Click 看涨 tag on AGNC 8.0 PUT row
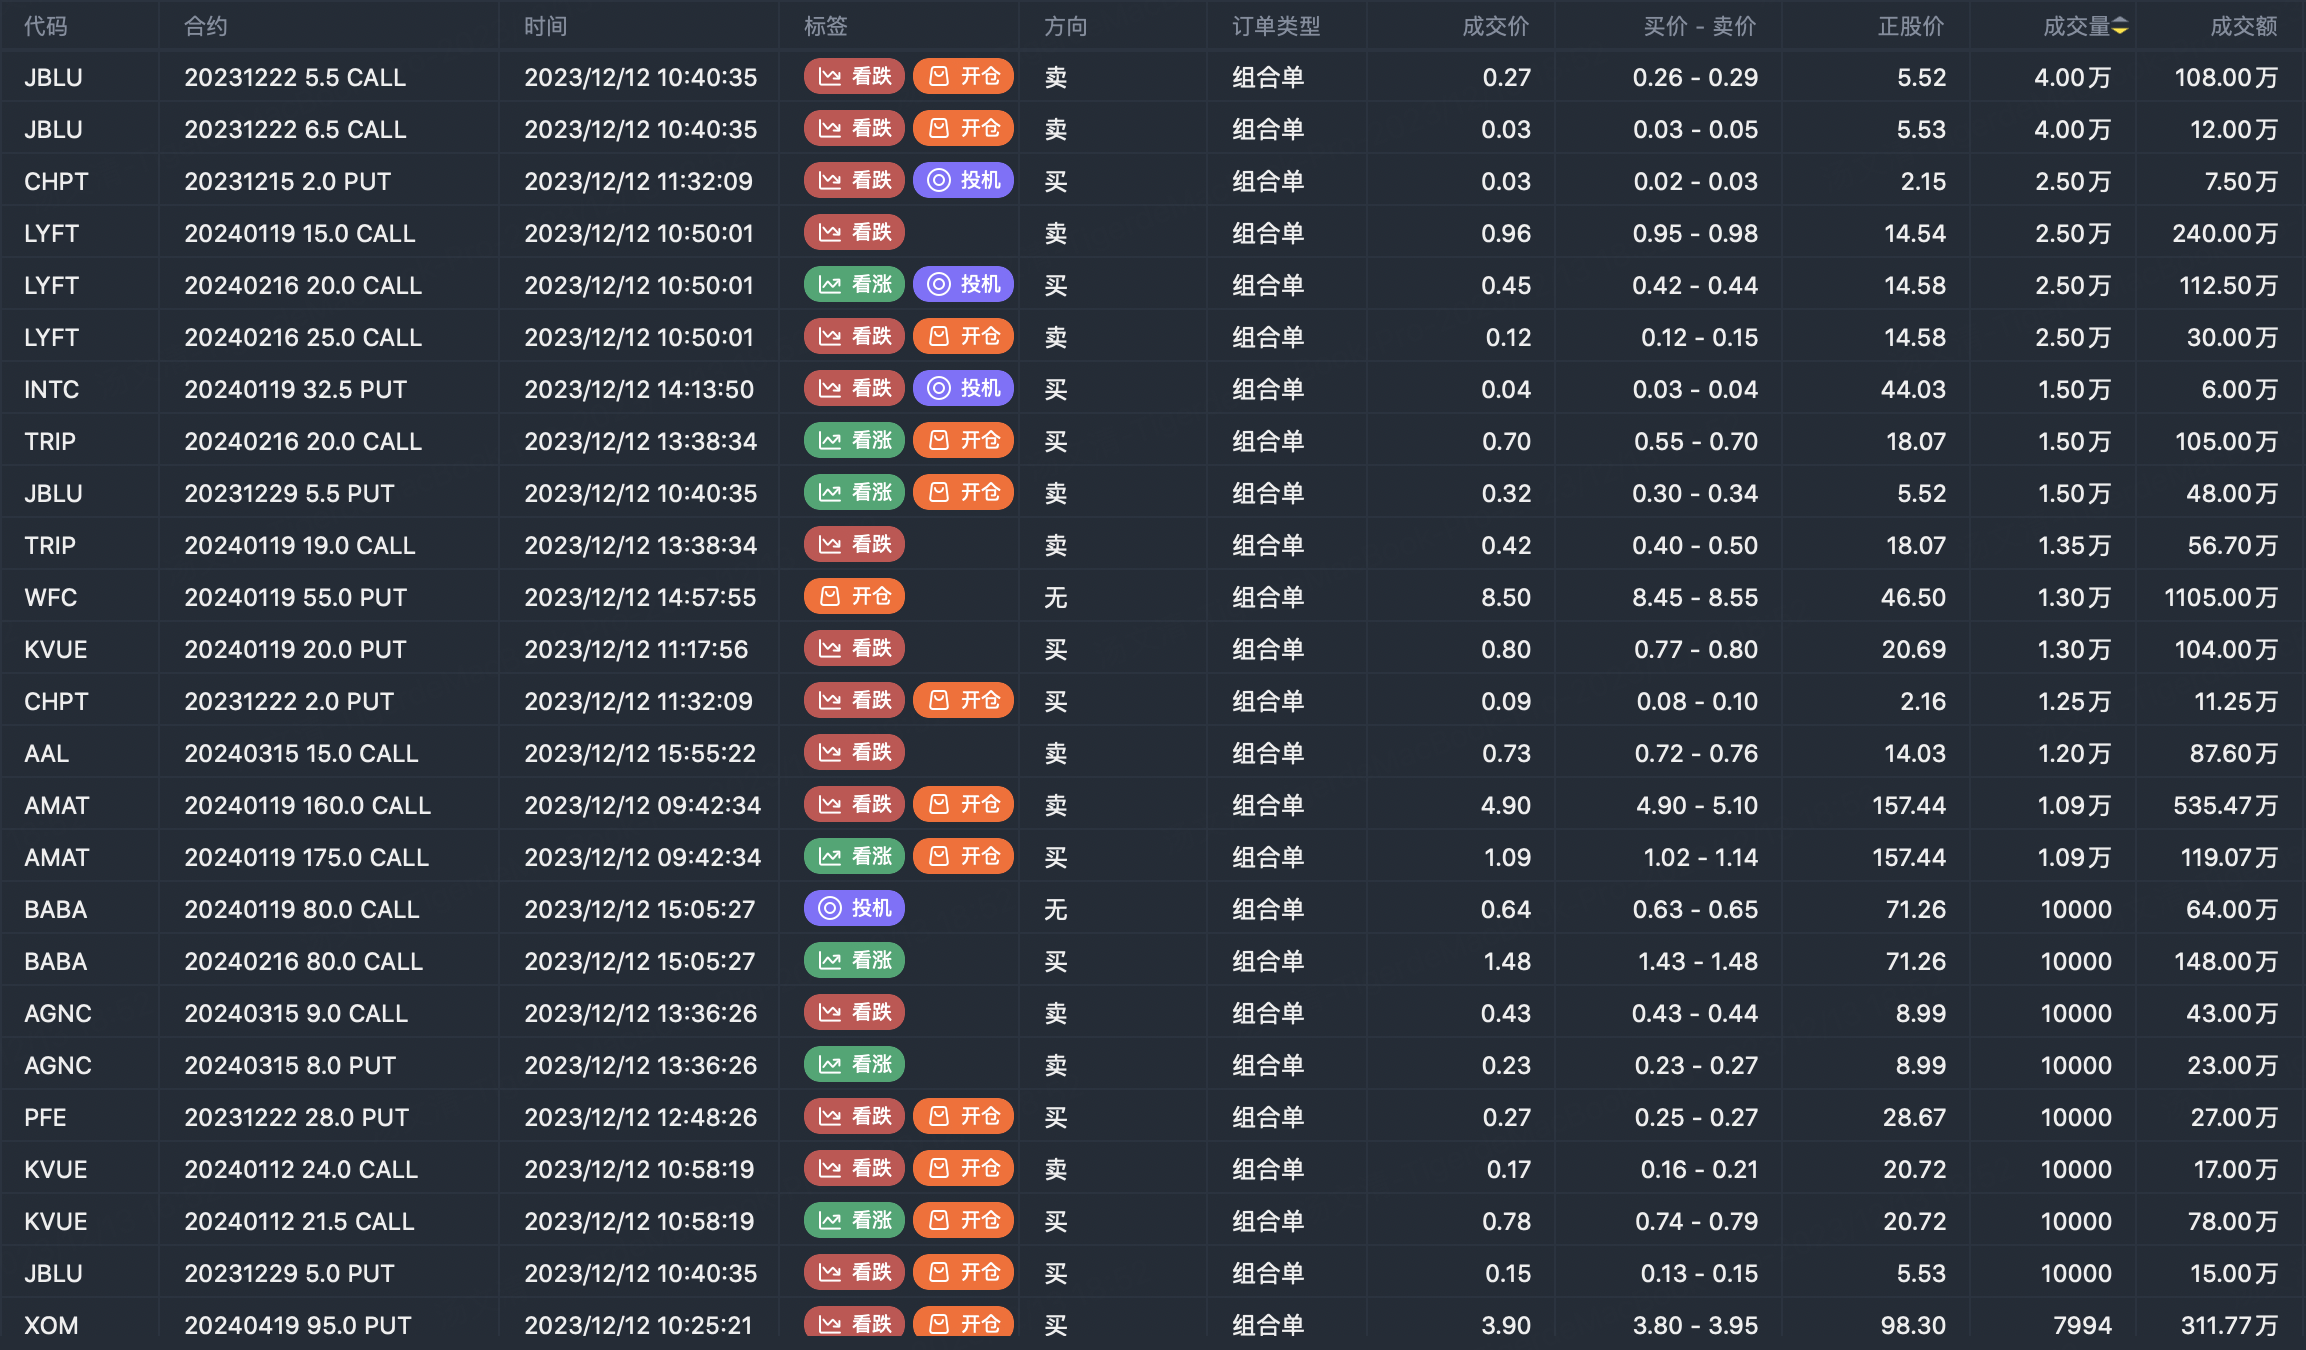This screenshot has width=2306, height=1350. pyautogui.click(x=854, y=1065)
